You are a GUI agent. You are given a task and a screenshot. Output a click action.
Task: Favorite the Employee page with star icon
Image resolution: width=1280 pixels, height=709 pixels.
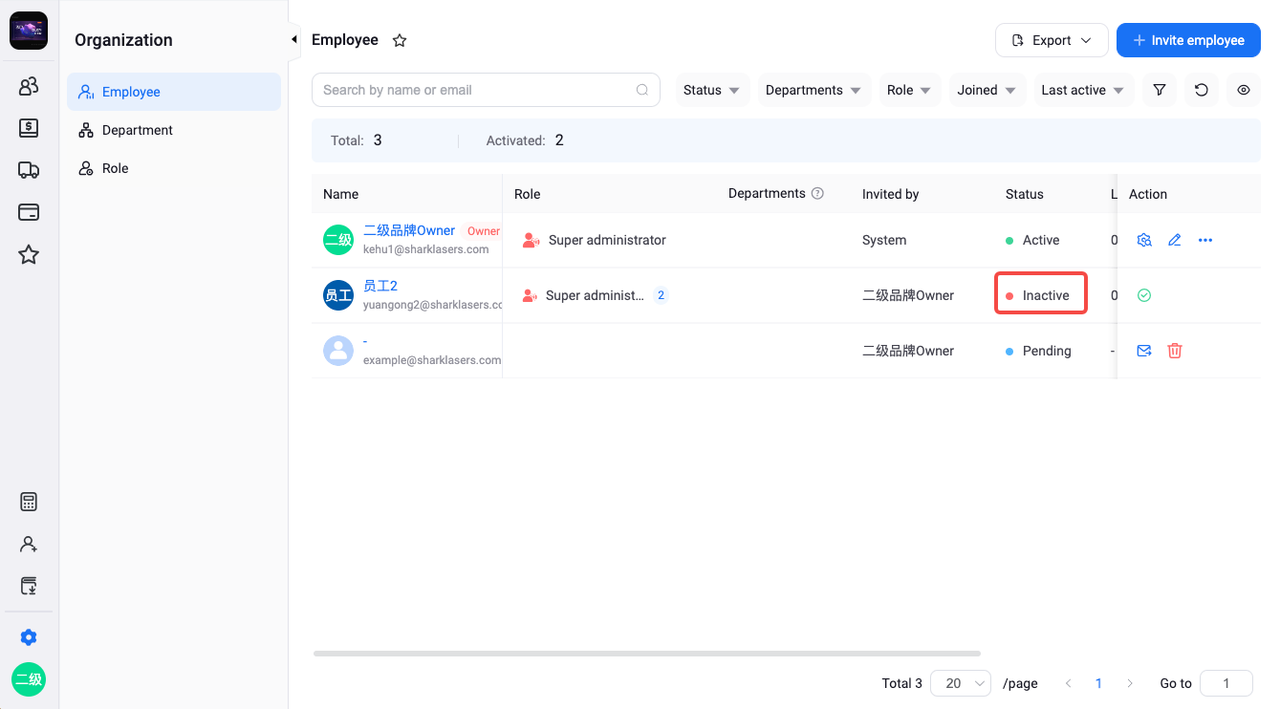coord(400,41)
